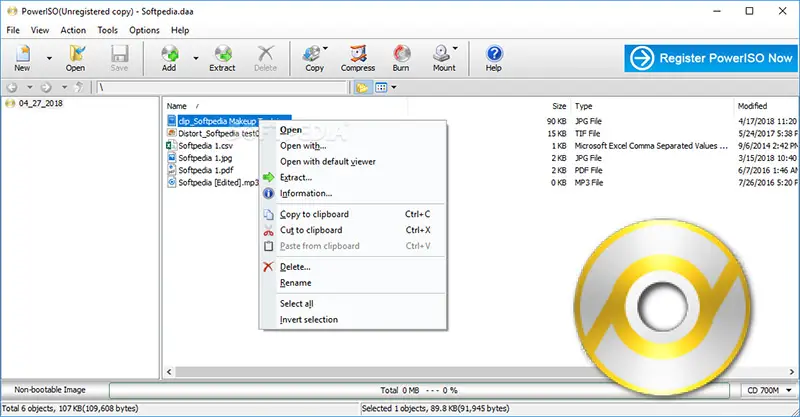Click the Help toolbar icon
Viewport: 800px width, 417px height.
point(493,58)
